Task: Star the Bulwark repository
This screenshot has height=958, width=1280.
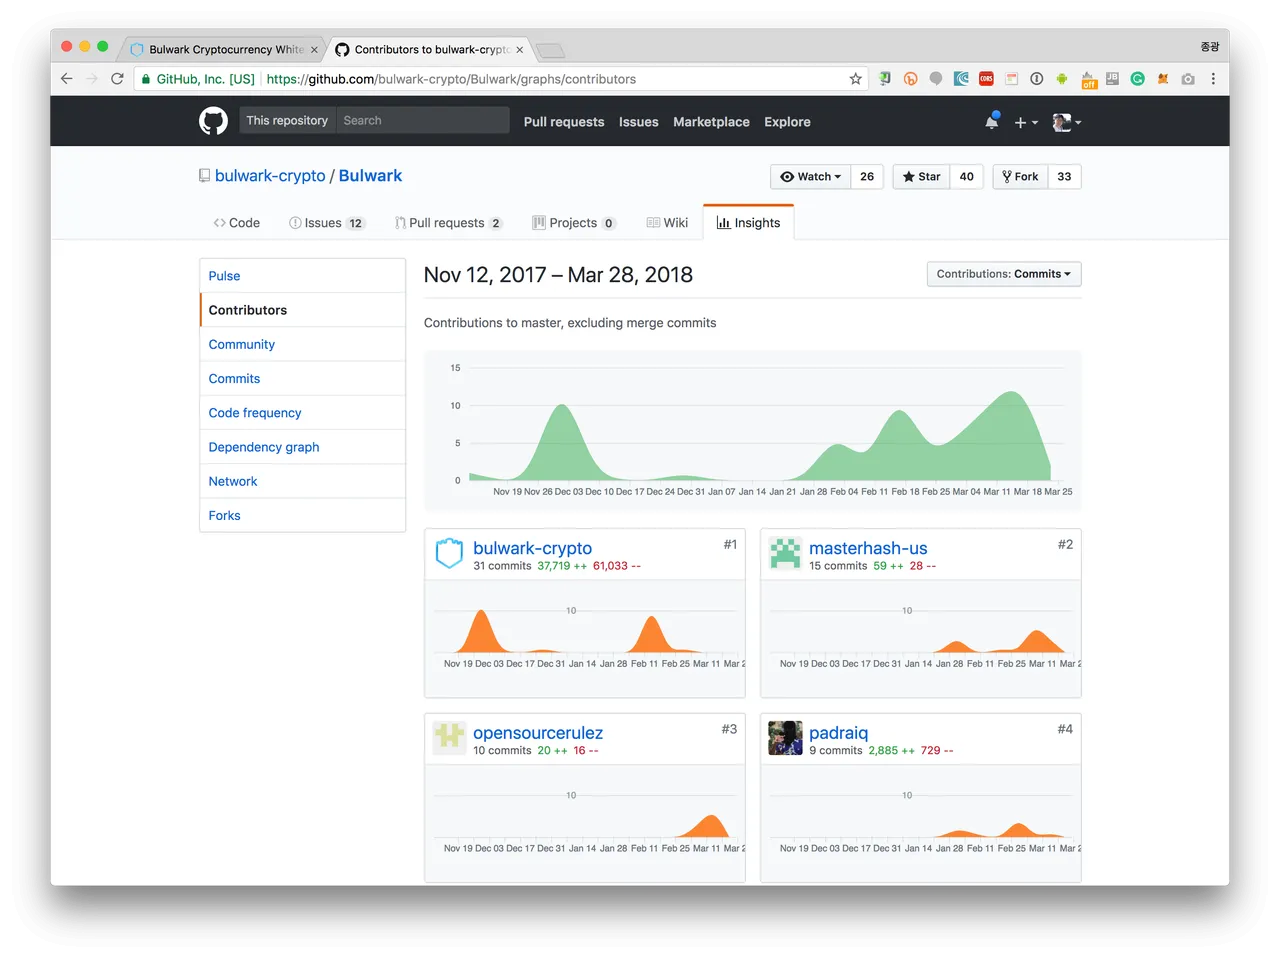Action: (x=921, y=177)
